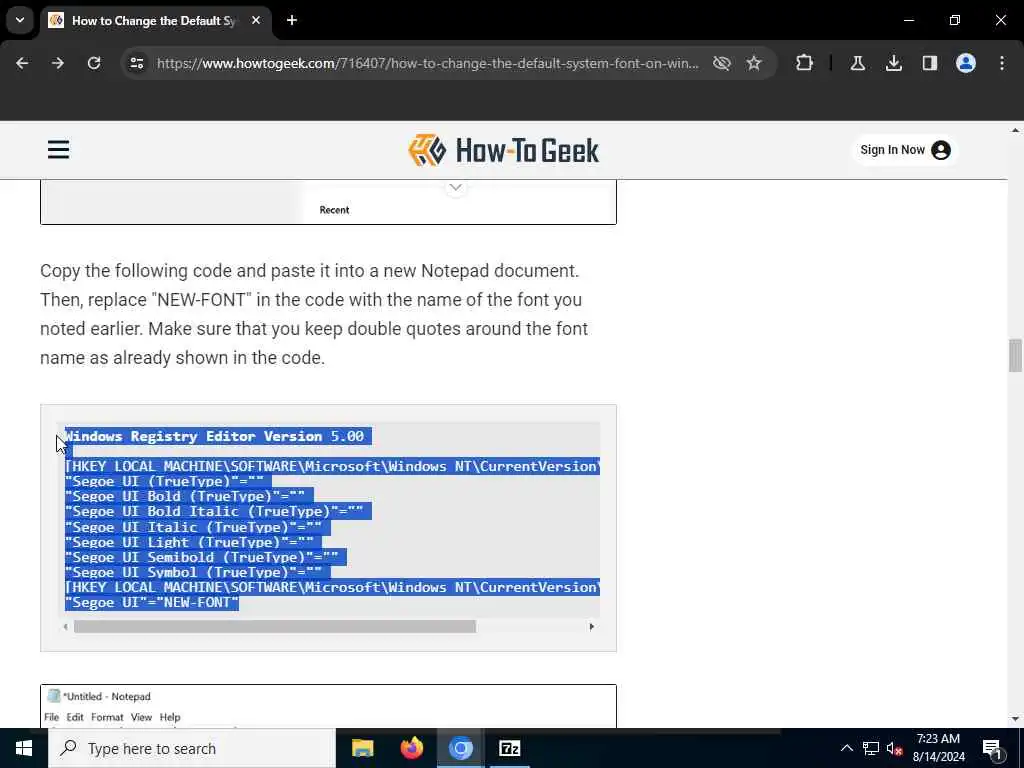Click the 'Segoe UI Bold Italic (TrueType)' line
Screen dimensions: 1024x768
(214, 511)
